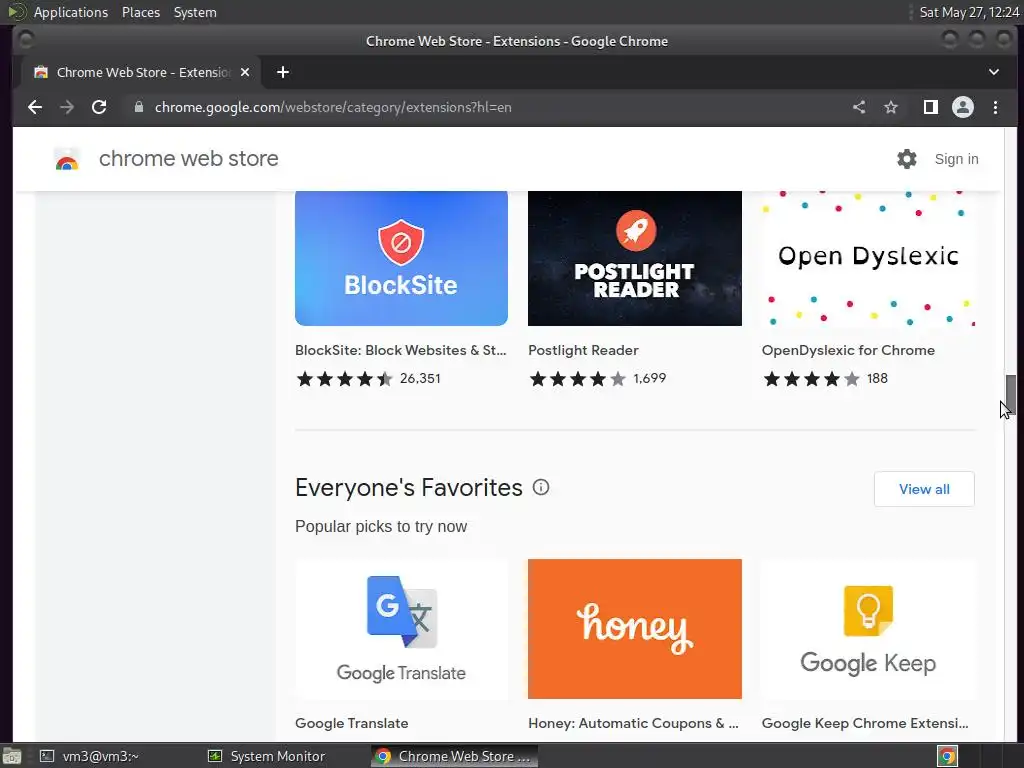Open a new tab with the plus button
The height and width of the screenshot is (768, 1024).
[x=283, y=72]
